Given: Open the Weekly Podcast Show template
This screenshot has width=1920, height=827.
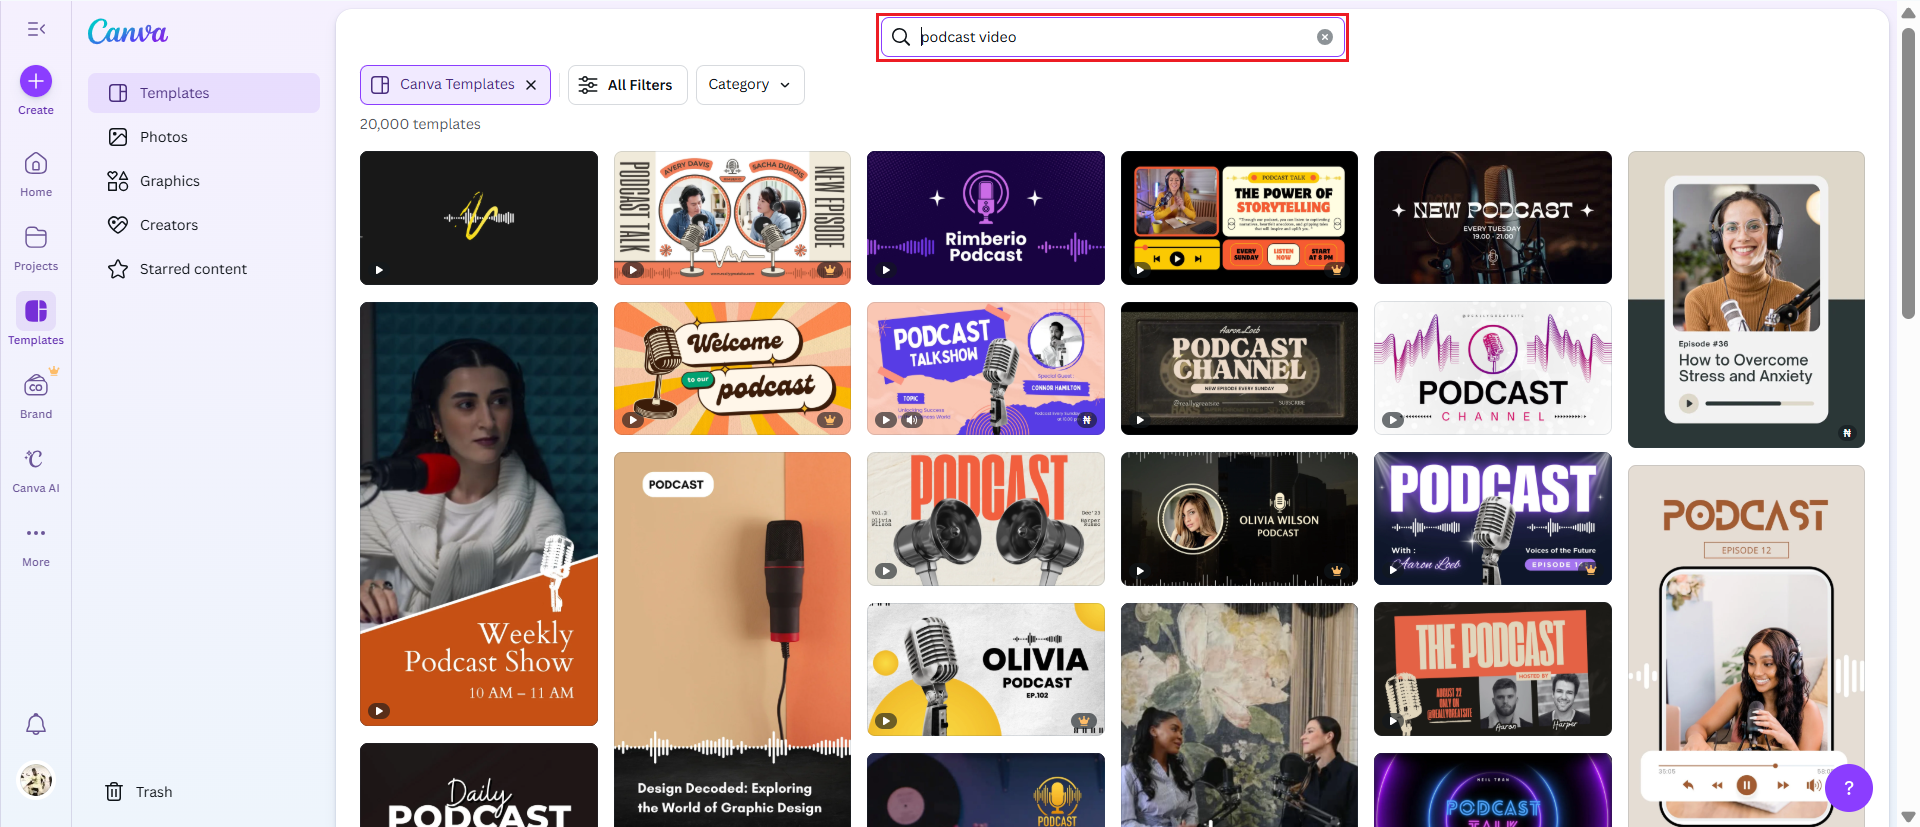Looking at the screenshot, I should coord(479,514).
